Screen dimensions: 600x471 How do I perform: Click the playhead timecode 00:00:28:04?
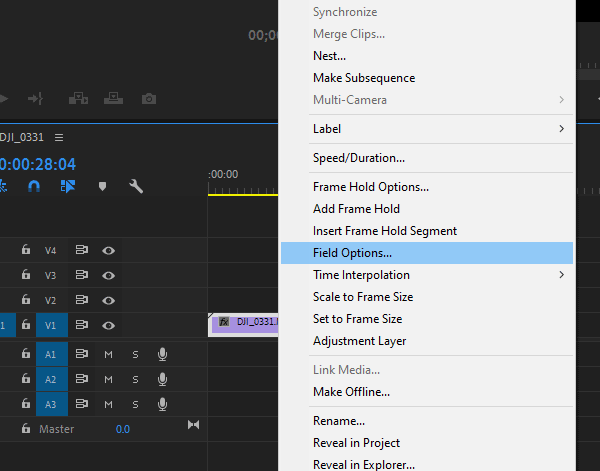pyautogui.click(x=38, y=164)
